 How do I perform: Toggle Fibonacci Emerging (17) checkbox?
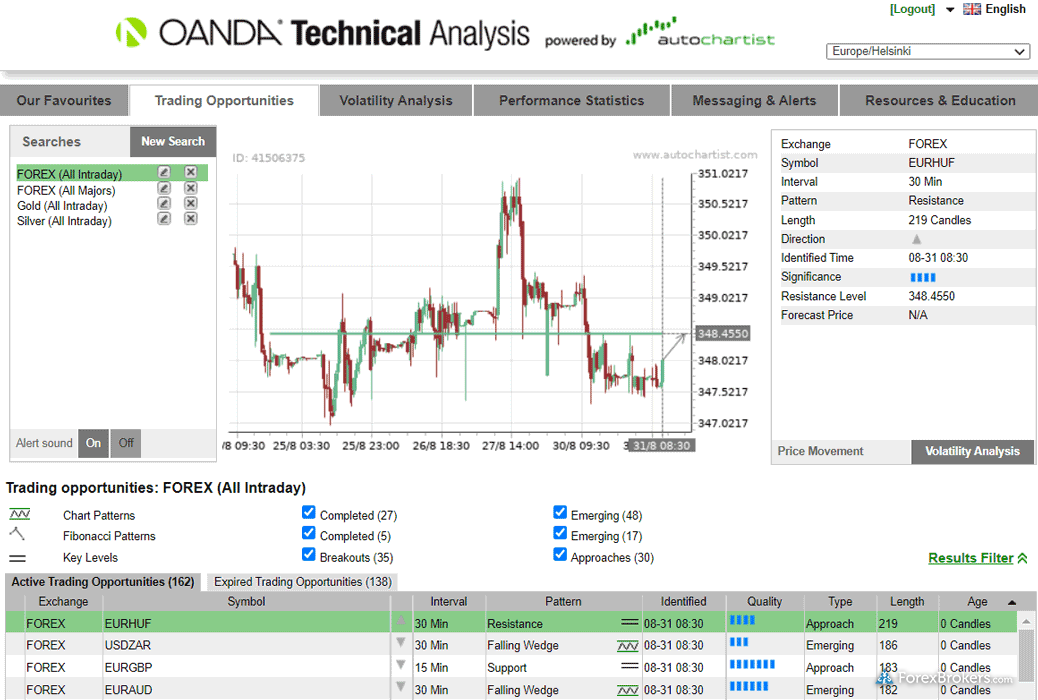coord(560,532)
